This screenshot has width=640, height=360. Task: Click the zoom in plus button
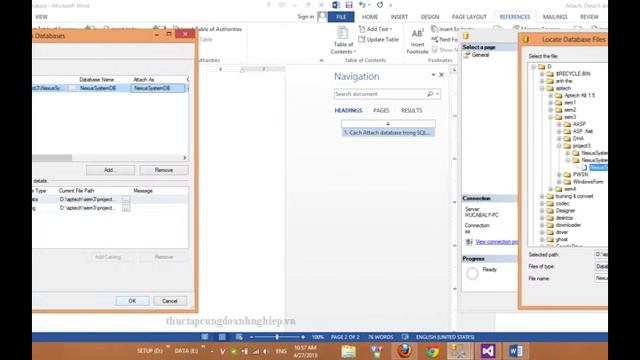303,337
